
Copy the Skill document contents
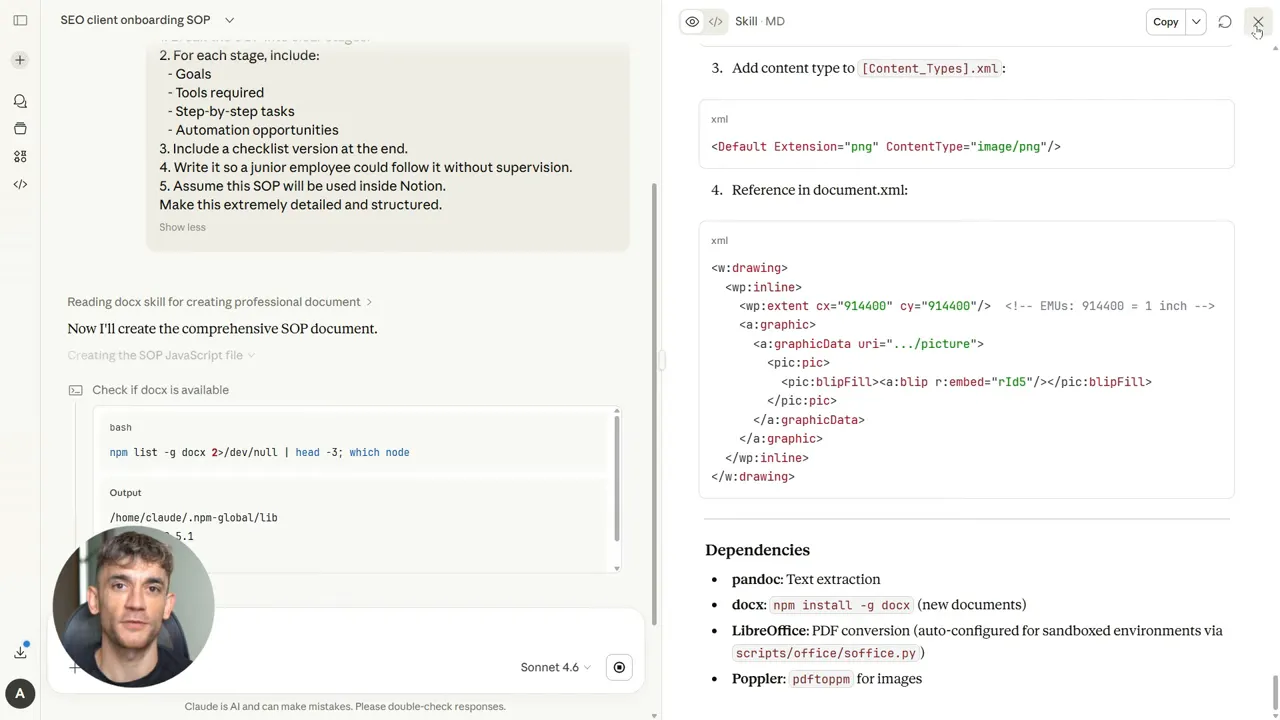1166,22
